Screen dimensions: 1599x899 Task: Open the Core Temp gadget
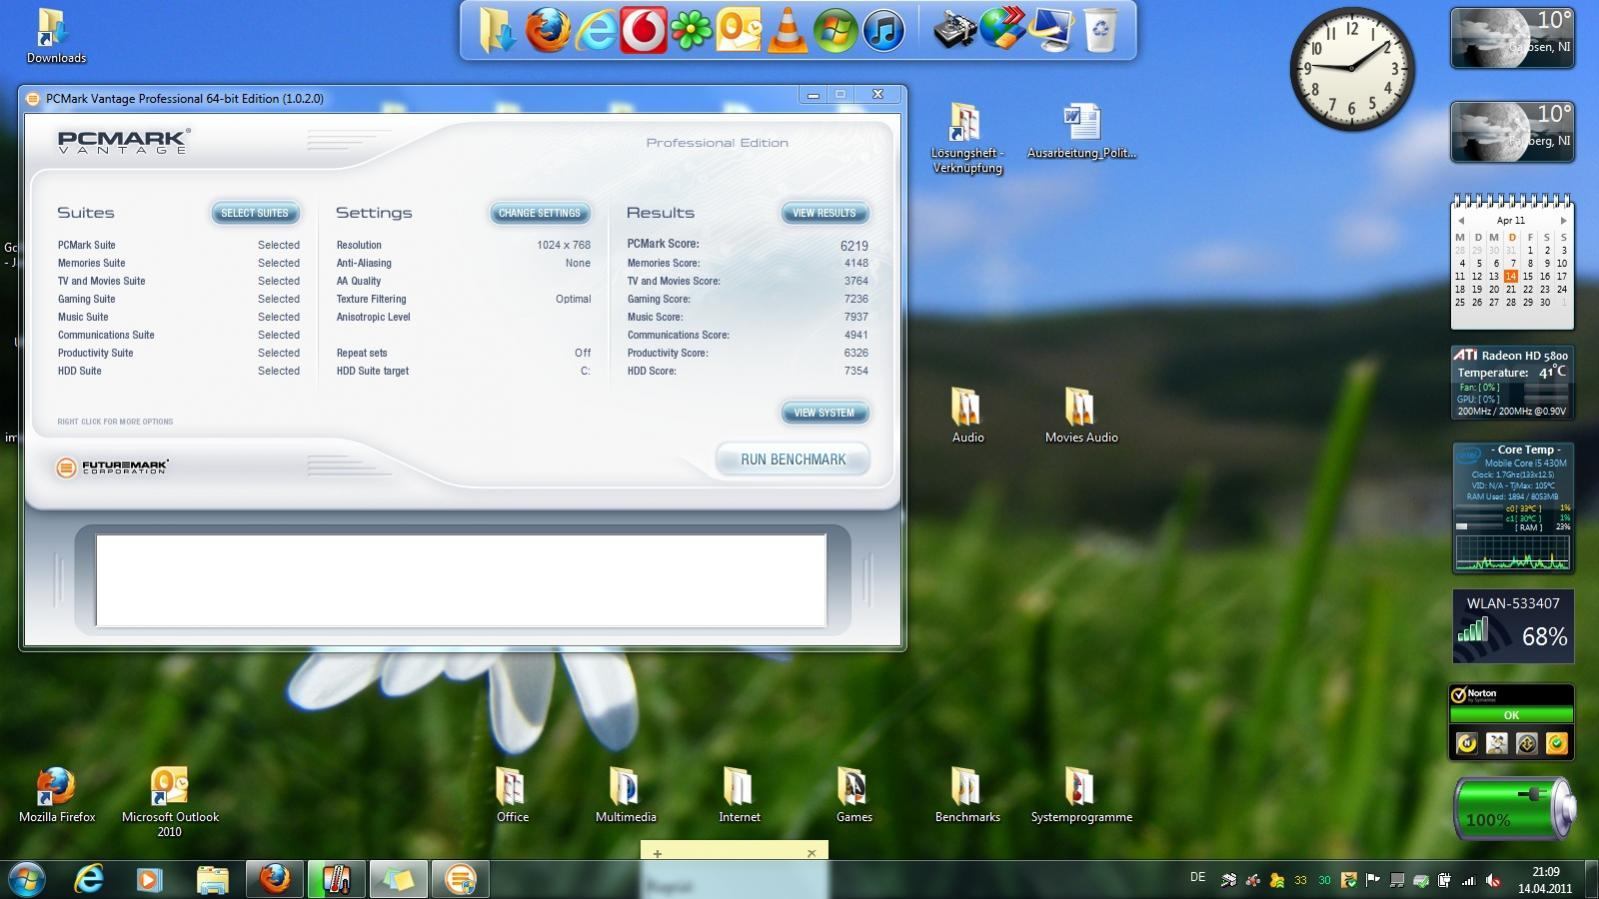pyautogui.click(x=1512, y=508)
